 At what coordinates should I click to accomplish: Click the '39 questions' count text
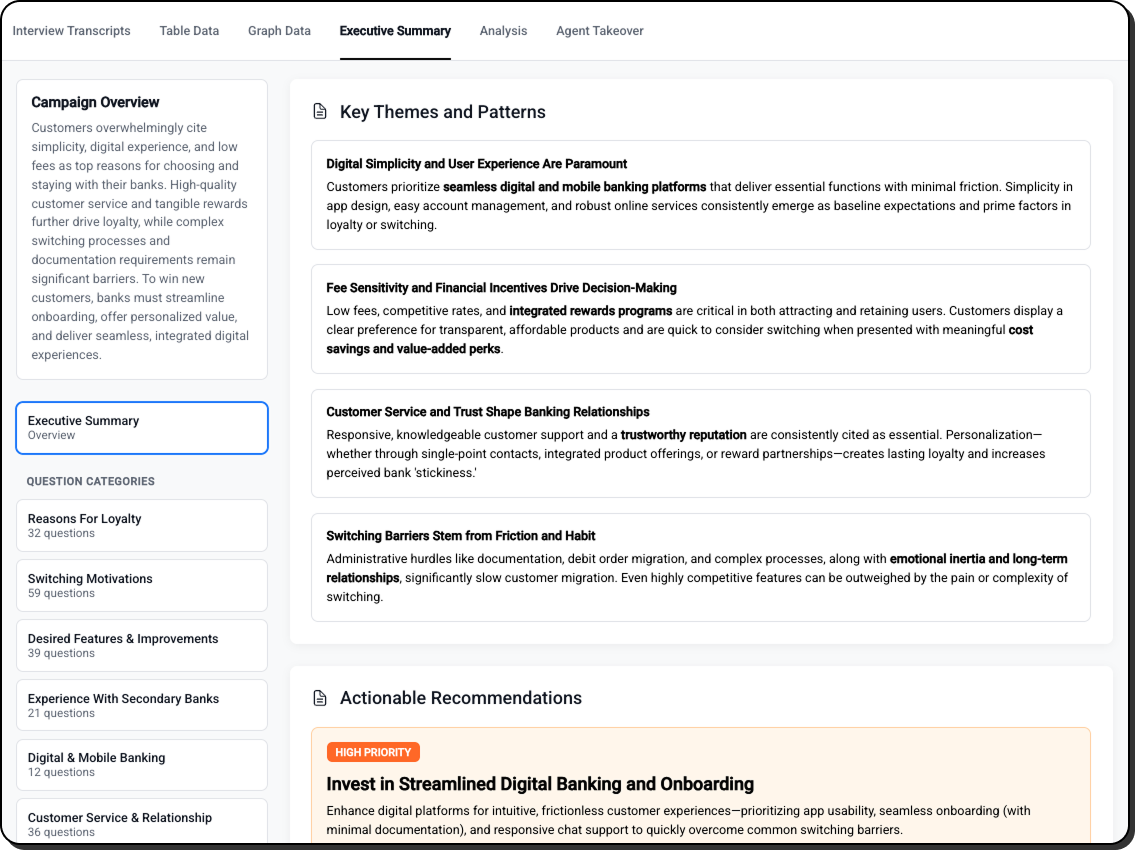(61, 654)
